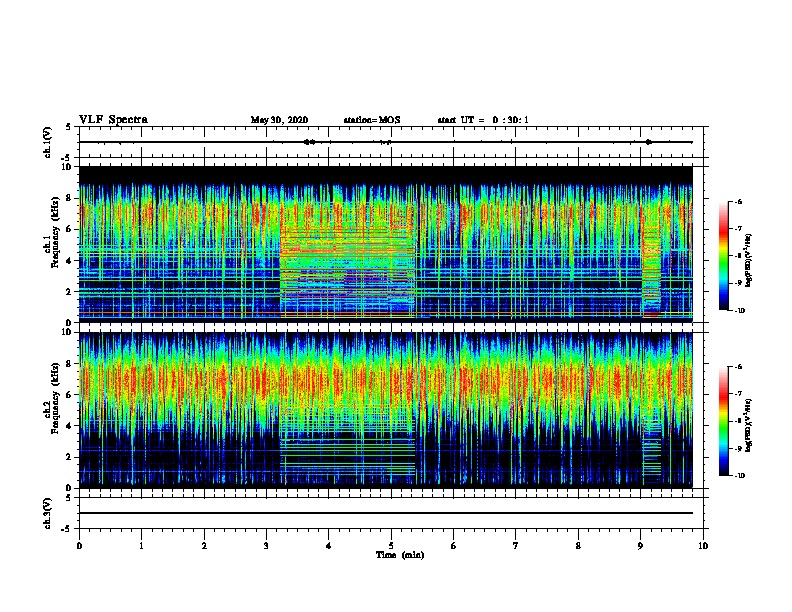Viewport: 792px width, 612px height.
Task: Click the ch.2 "Frequency (kHz)" axis label
Action: (x=55, y=398)
